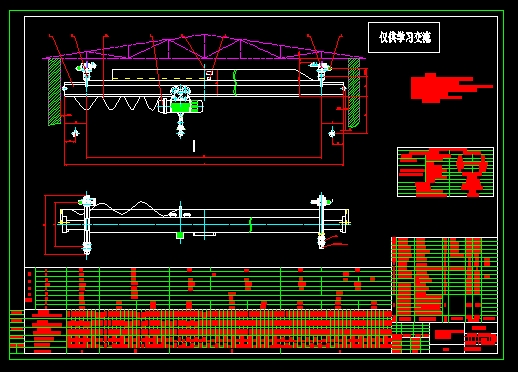Select the green electric hoist under the girder
This screenshot has width=518, height=372.
(x=181, y=107)
